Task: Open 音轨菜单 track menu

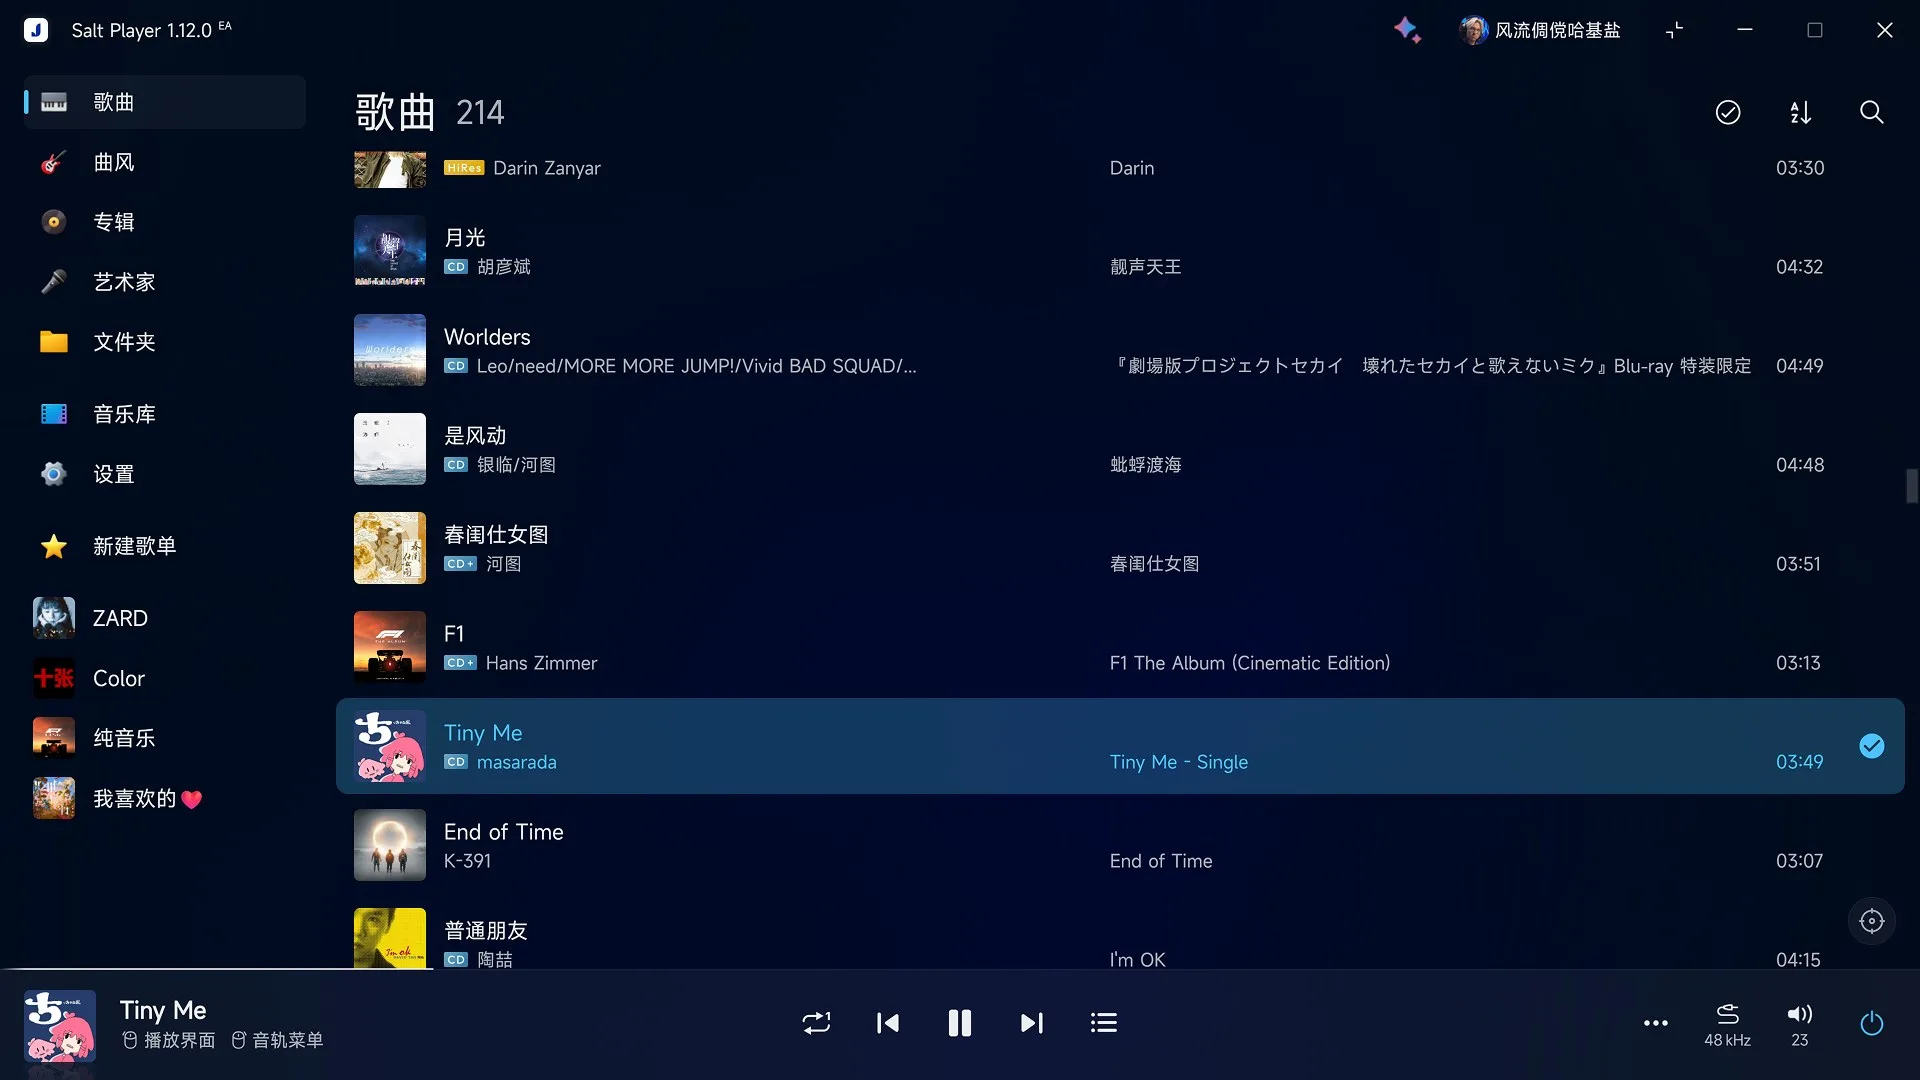Action: point(277,1040)
